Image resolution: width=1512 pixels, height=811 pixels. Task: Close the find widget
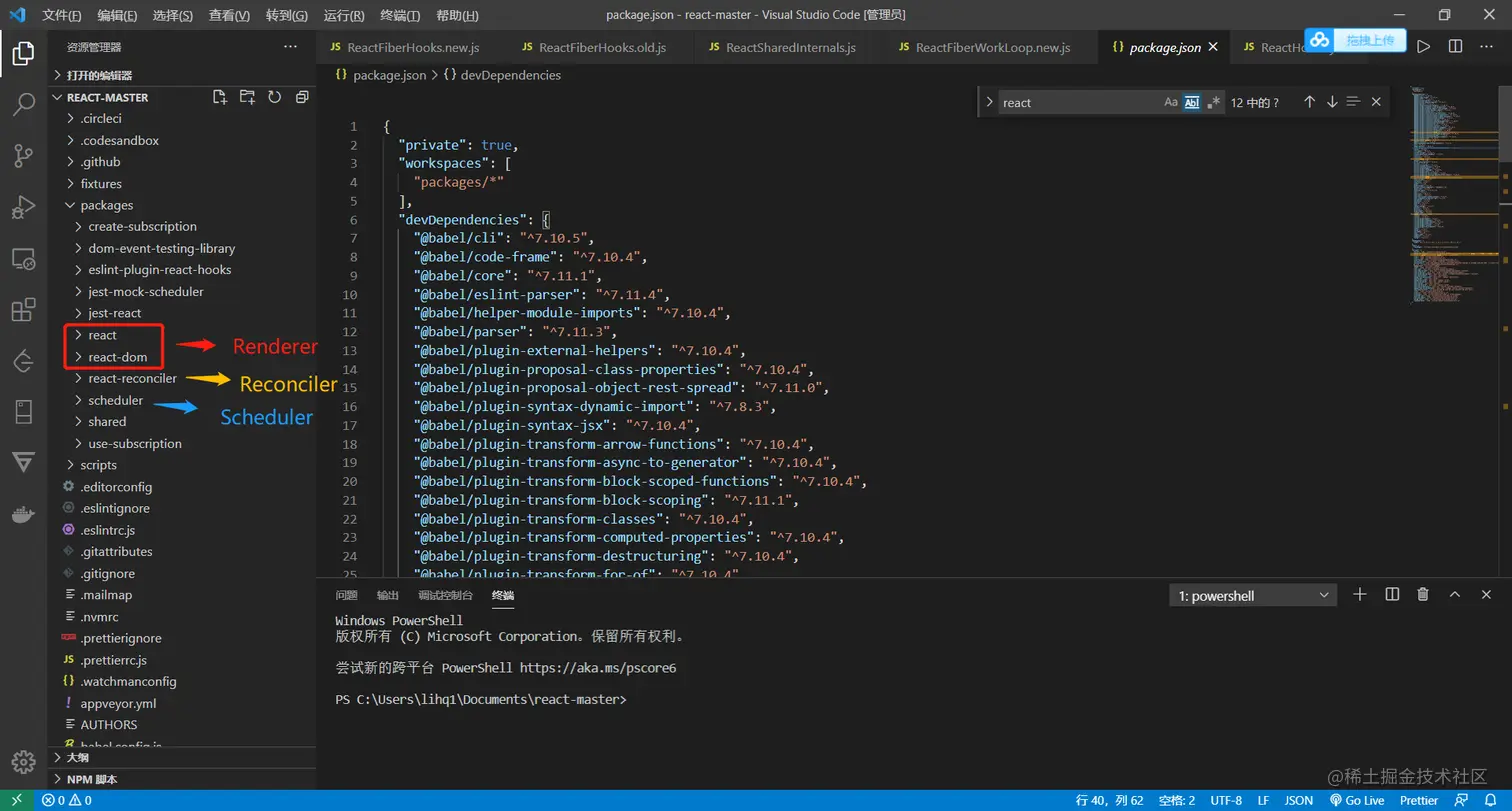tap(1376, 102)
